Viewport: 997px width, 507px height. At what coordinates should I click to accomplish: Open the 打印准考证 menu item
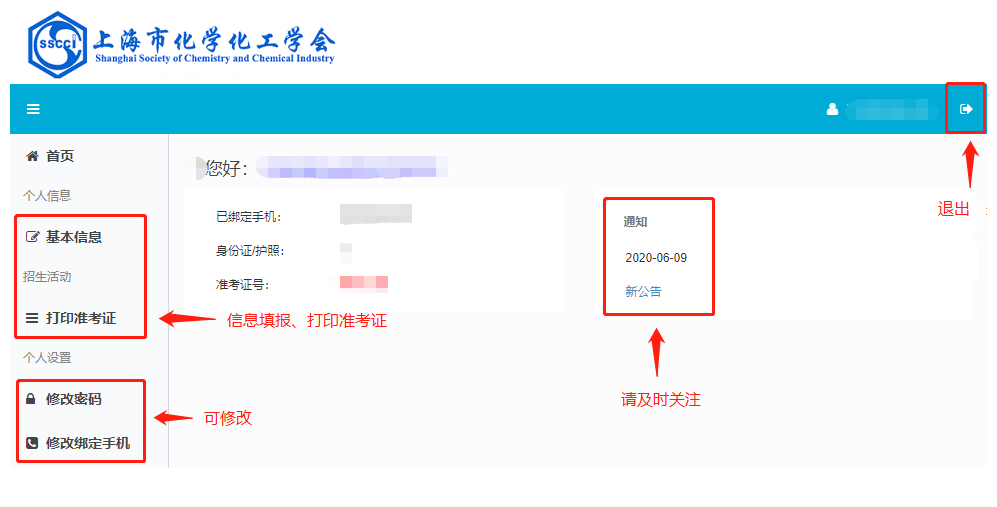click(x=81, y=318)
